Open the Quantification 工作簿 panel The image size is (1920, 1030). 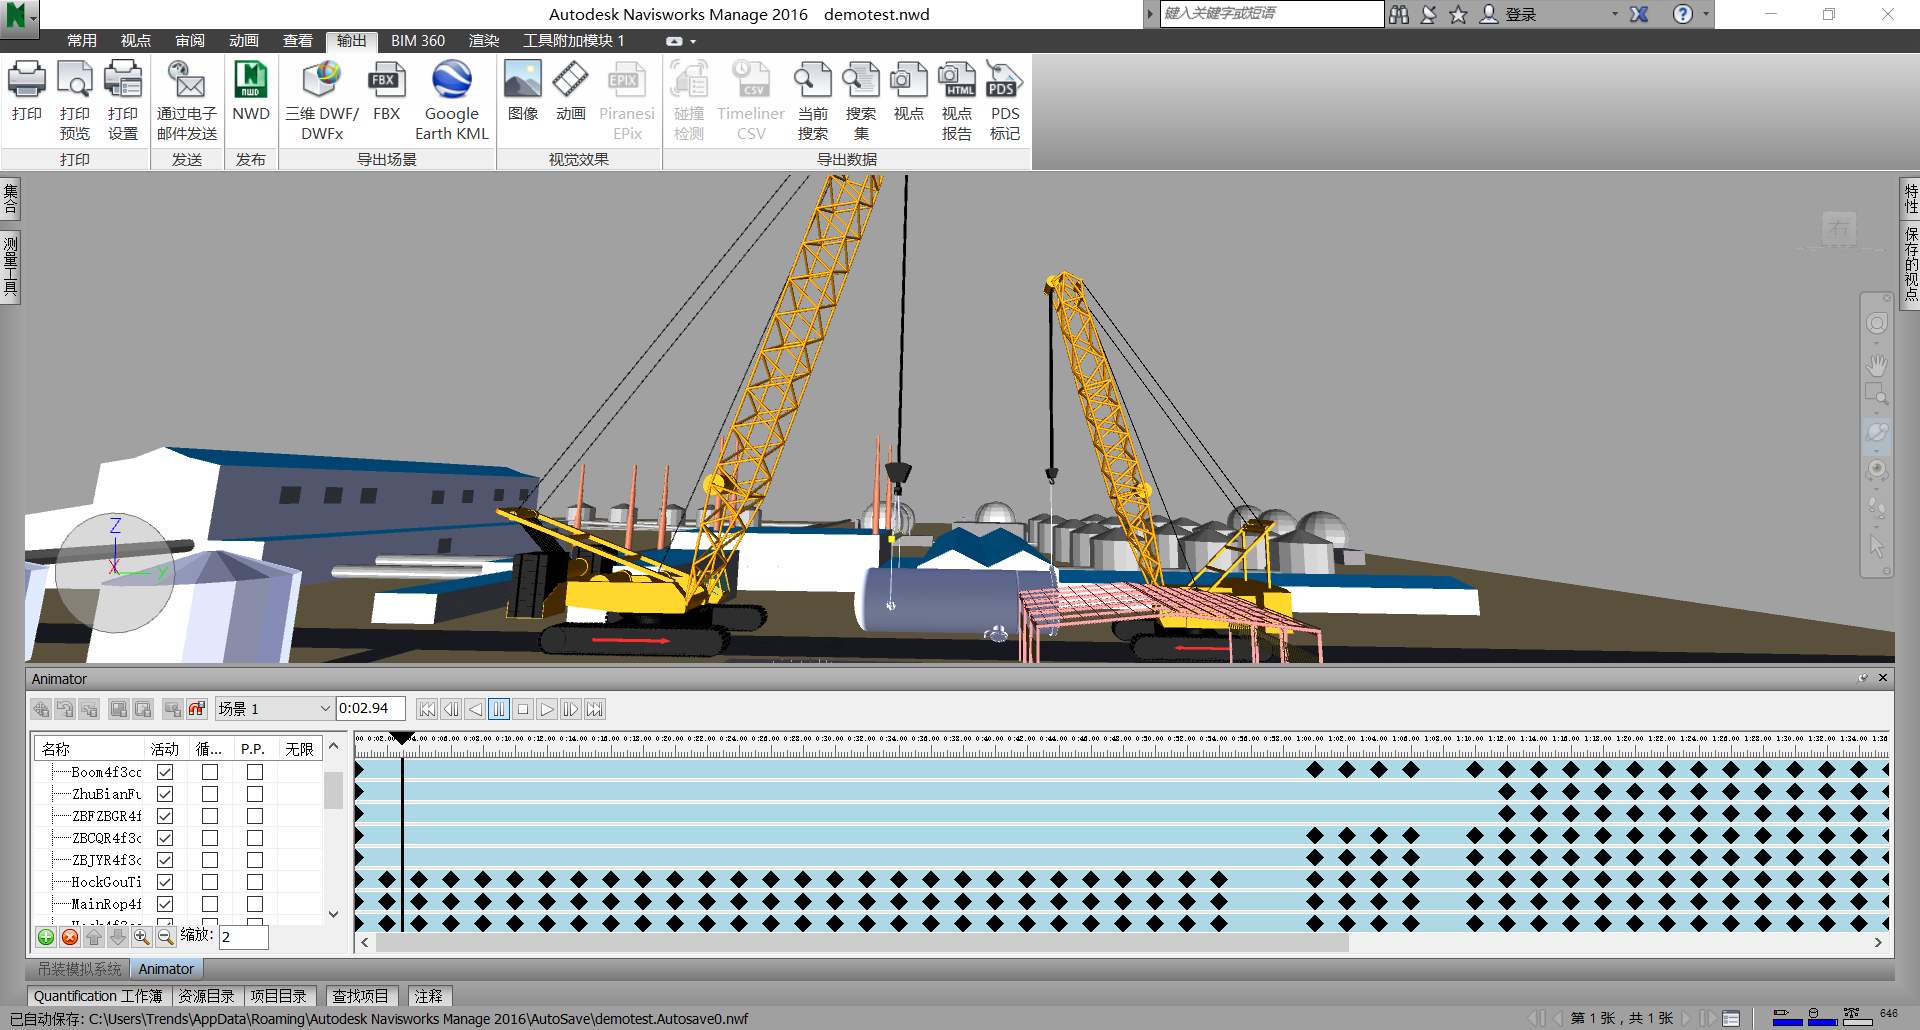tap(98, 996)
